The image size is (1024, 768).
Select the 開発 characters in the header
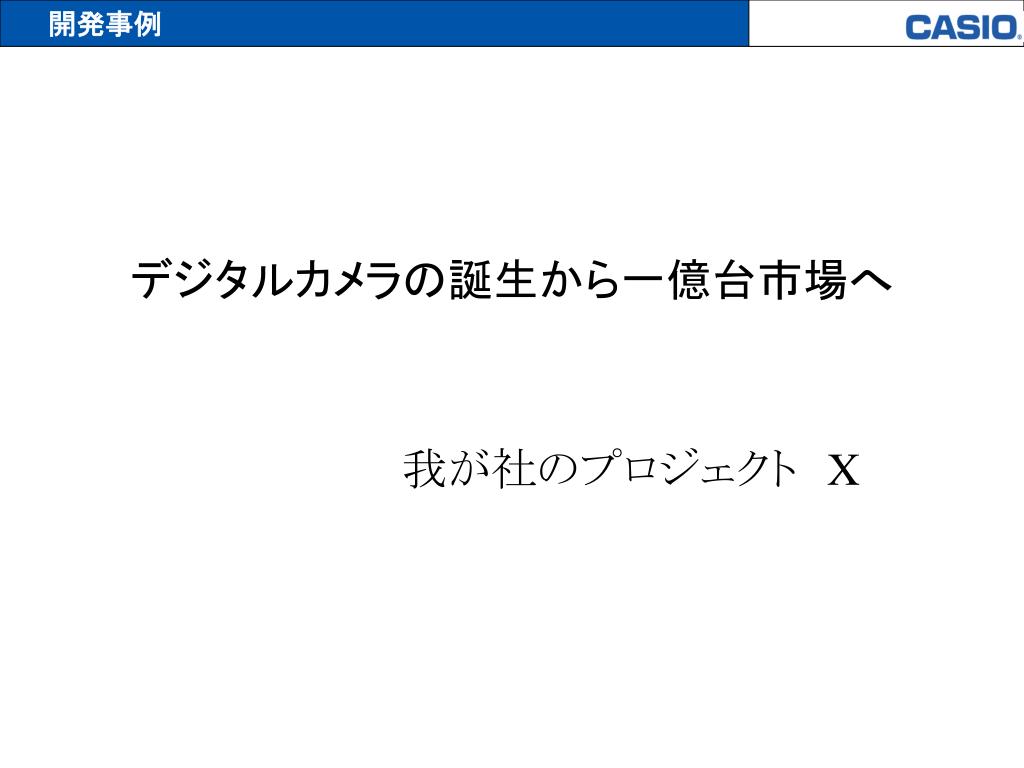click(76, 25)
